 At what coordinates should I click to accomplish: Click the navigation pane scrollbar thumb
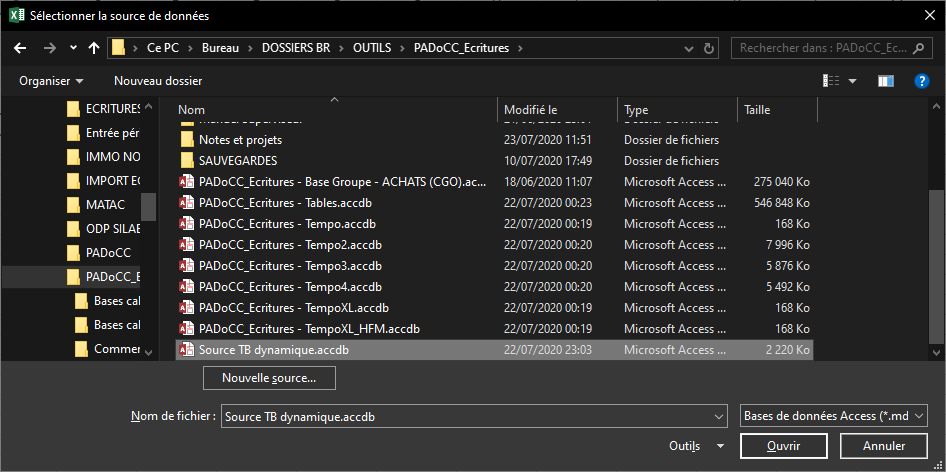pos(148,206)
